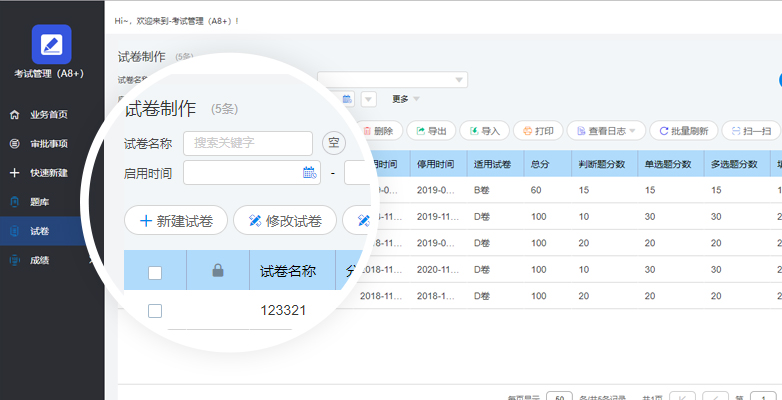Open 审批事项 in the sidebar

click(x=48, y=144)
